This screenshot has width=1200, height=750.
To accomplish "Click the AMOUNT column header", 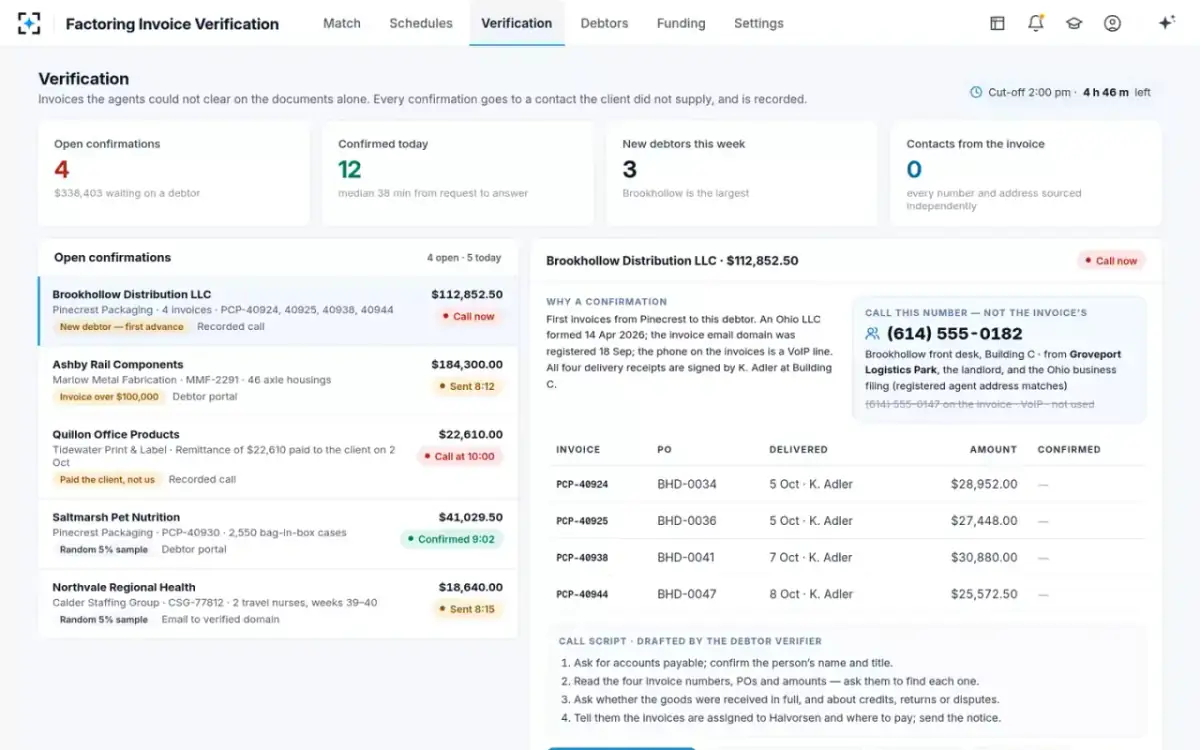I will click(x=993, y=450).
